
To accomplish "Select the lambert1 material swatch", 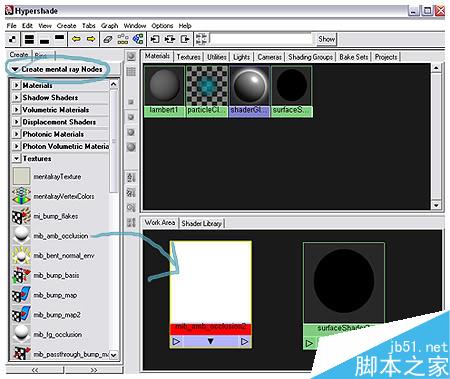I will click(x=164, y=91).
